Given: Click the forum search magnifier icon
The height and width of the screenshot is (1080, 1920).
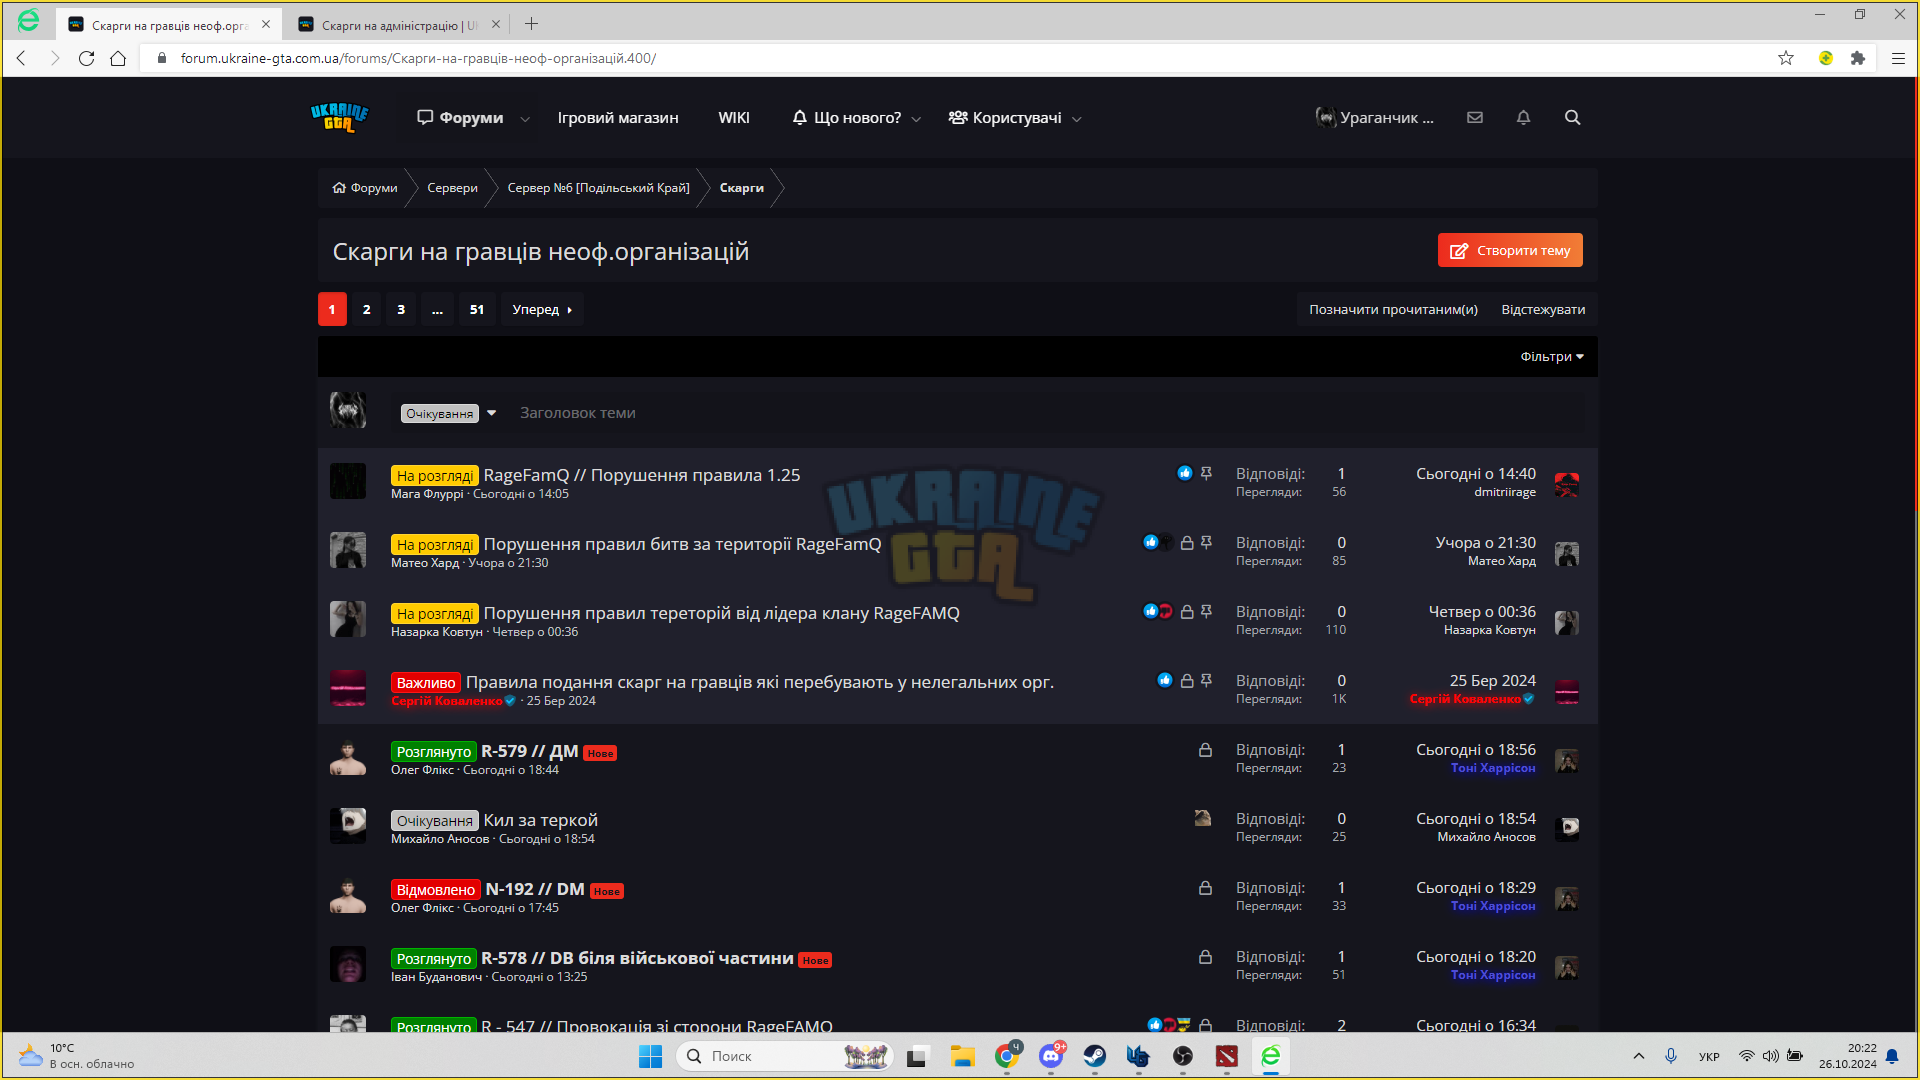Looking at the screenshot, I should pos(1572,117).
